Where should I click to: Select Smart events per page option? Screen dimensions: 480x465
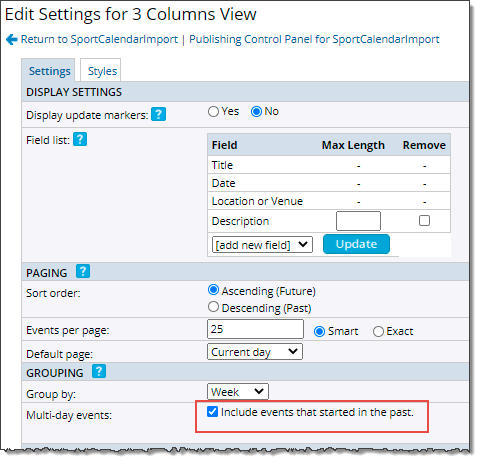[319, 331]
